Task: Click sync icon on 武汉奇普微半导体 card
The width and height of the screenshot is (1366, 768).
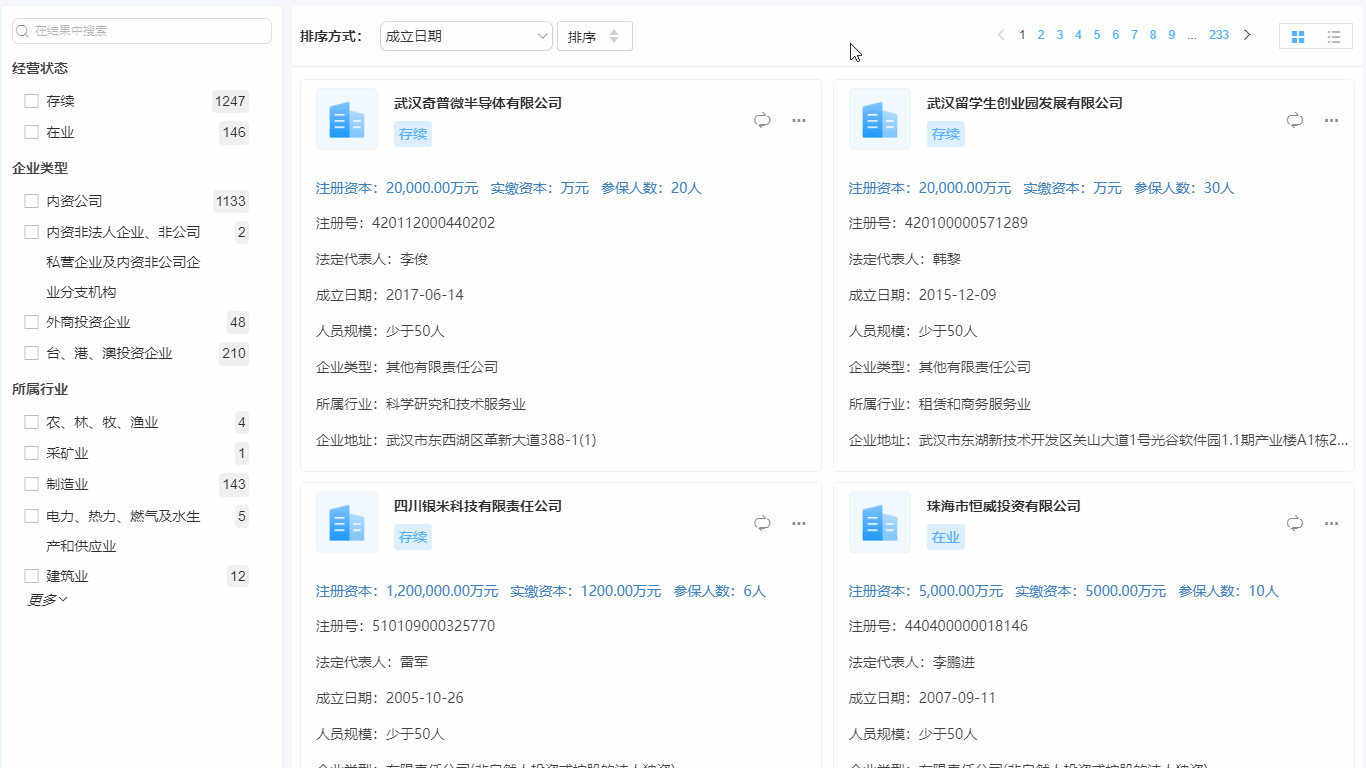Action: point(761,119)
